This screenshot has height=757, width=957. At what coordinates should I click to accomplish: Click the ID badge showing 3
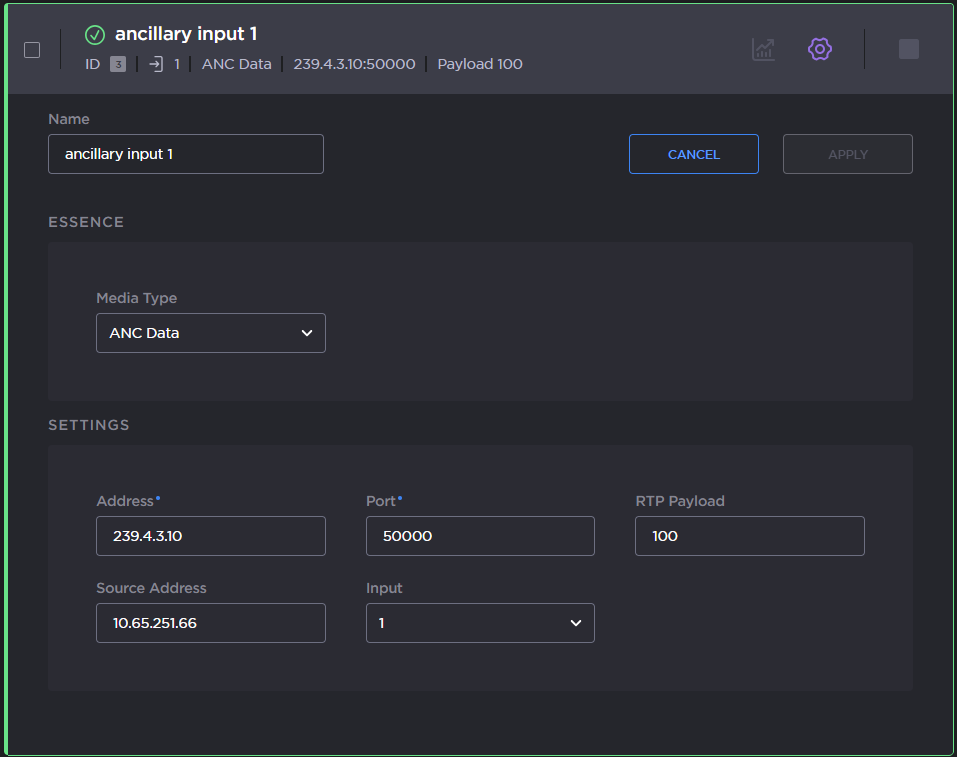[x=117, y=64]
